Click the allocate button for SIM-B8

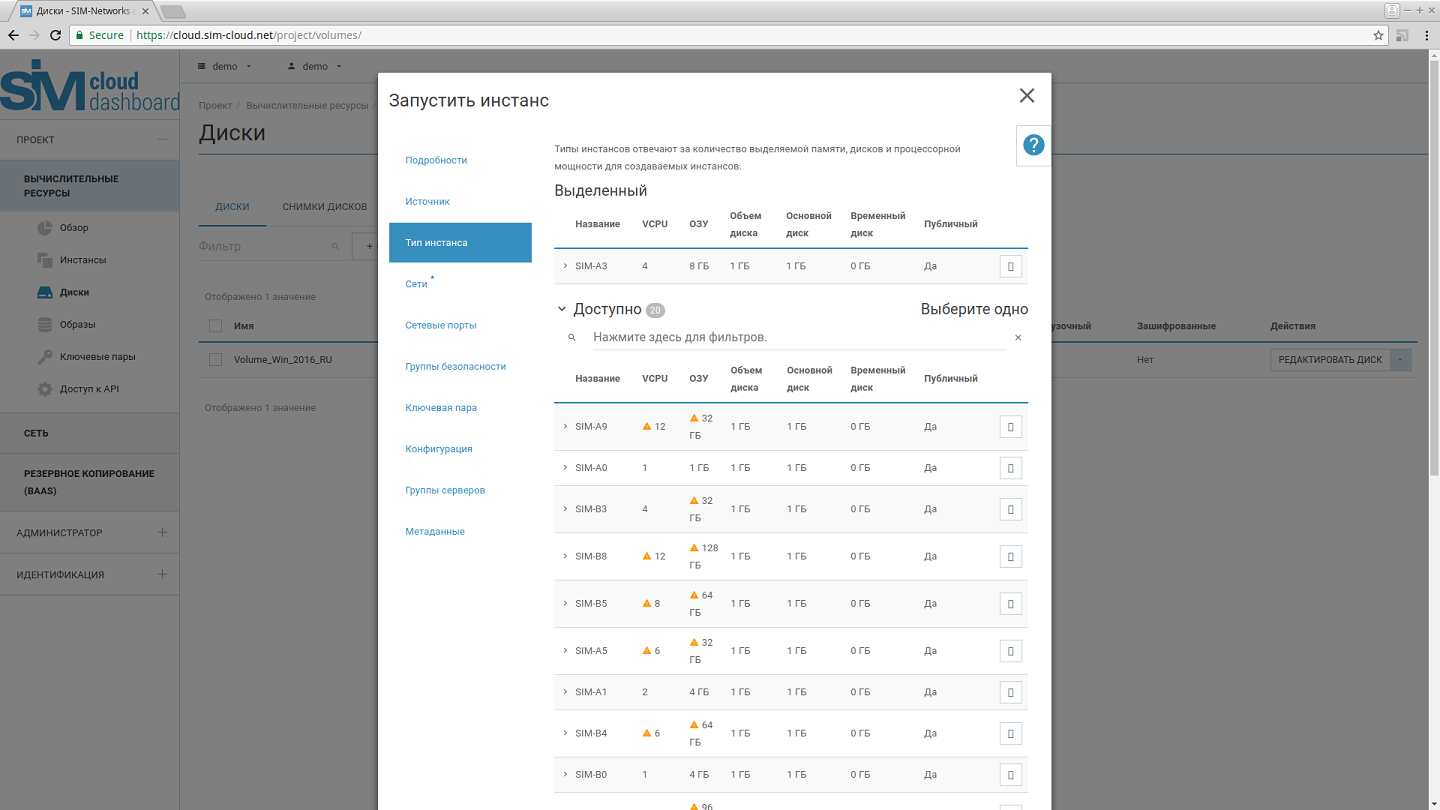coord(1010,556)
